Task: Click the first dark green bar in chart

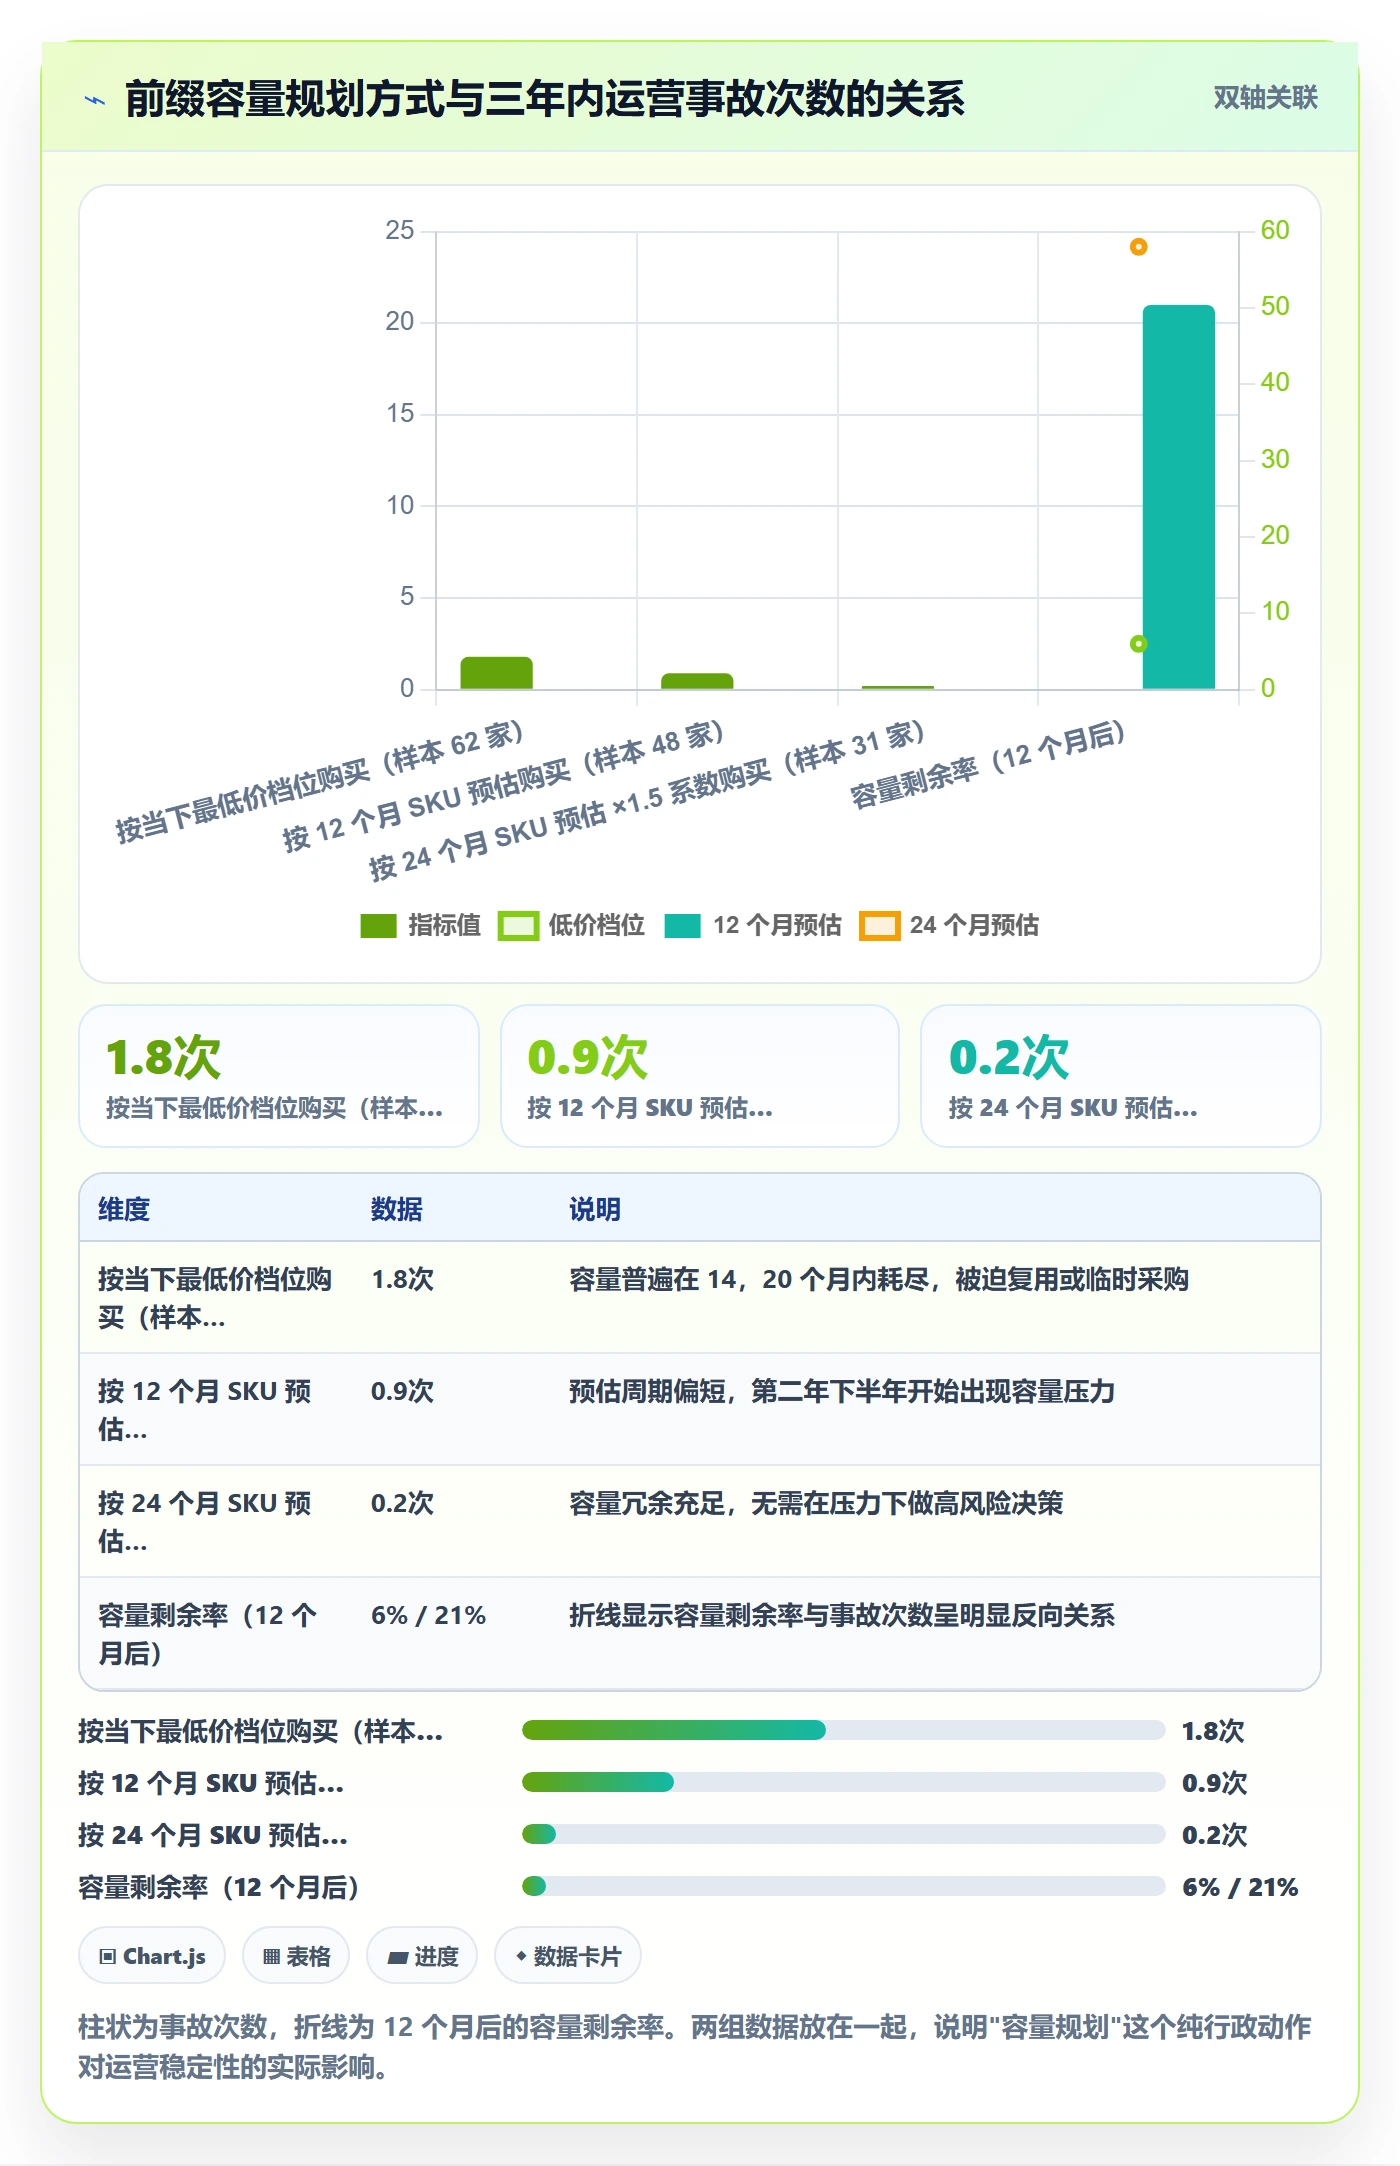Action: (x=496, y=673)
